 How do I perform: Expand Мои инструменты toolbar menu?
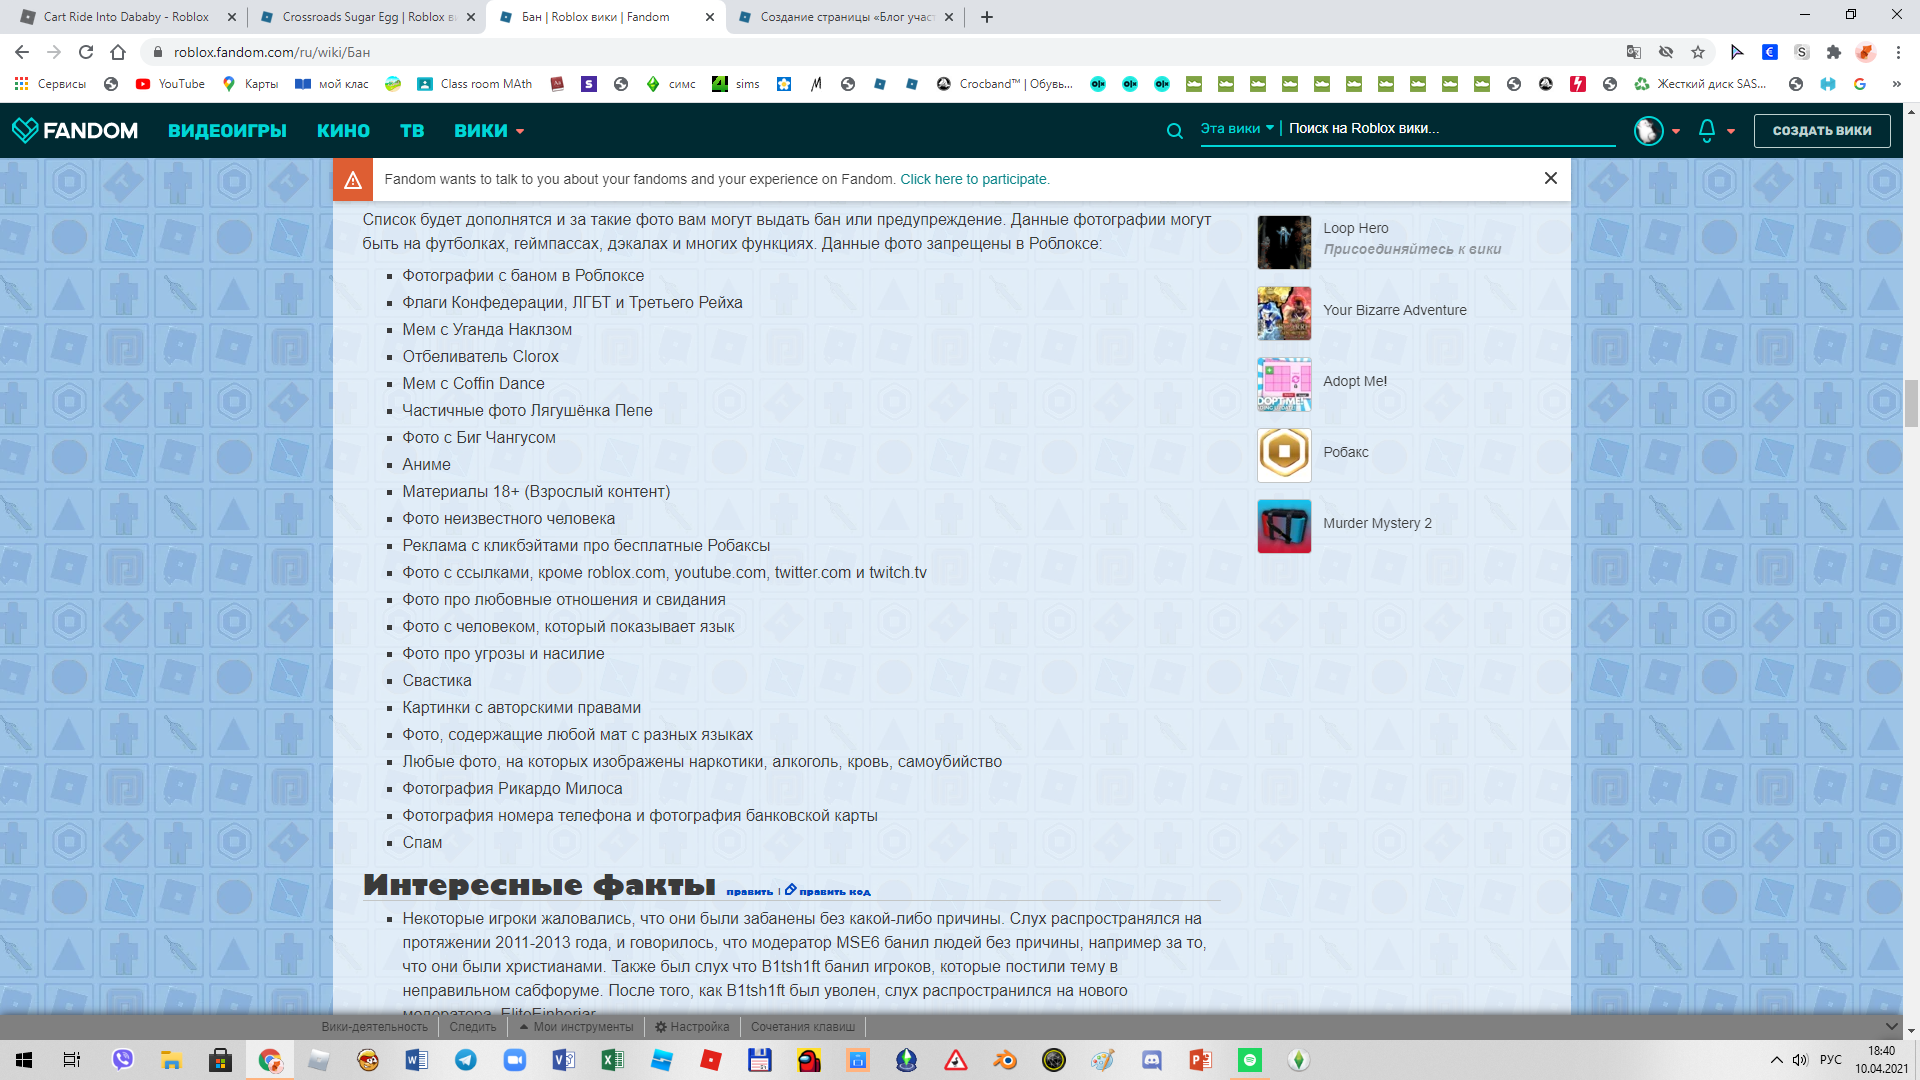point(576,1027)
